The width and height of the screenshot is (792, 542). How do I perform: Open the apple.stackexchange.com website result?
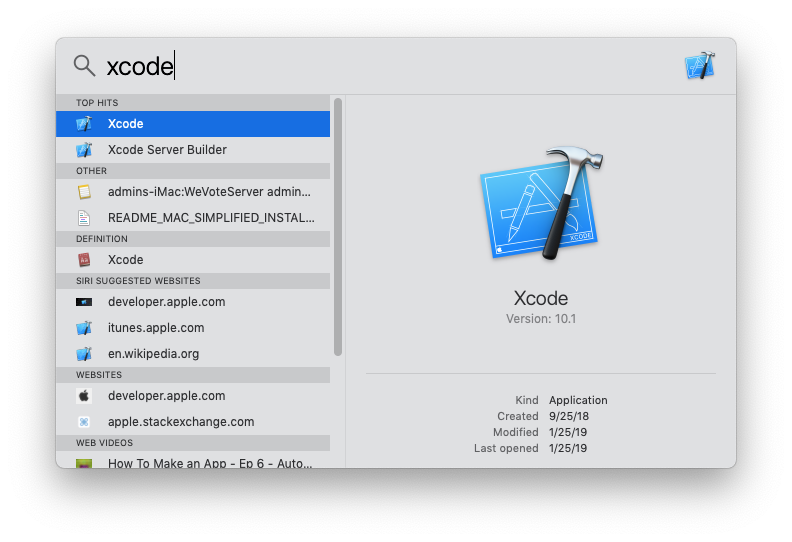(193, 422)
